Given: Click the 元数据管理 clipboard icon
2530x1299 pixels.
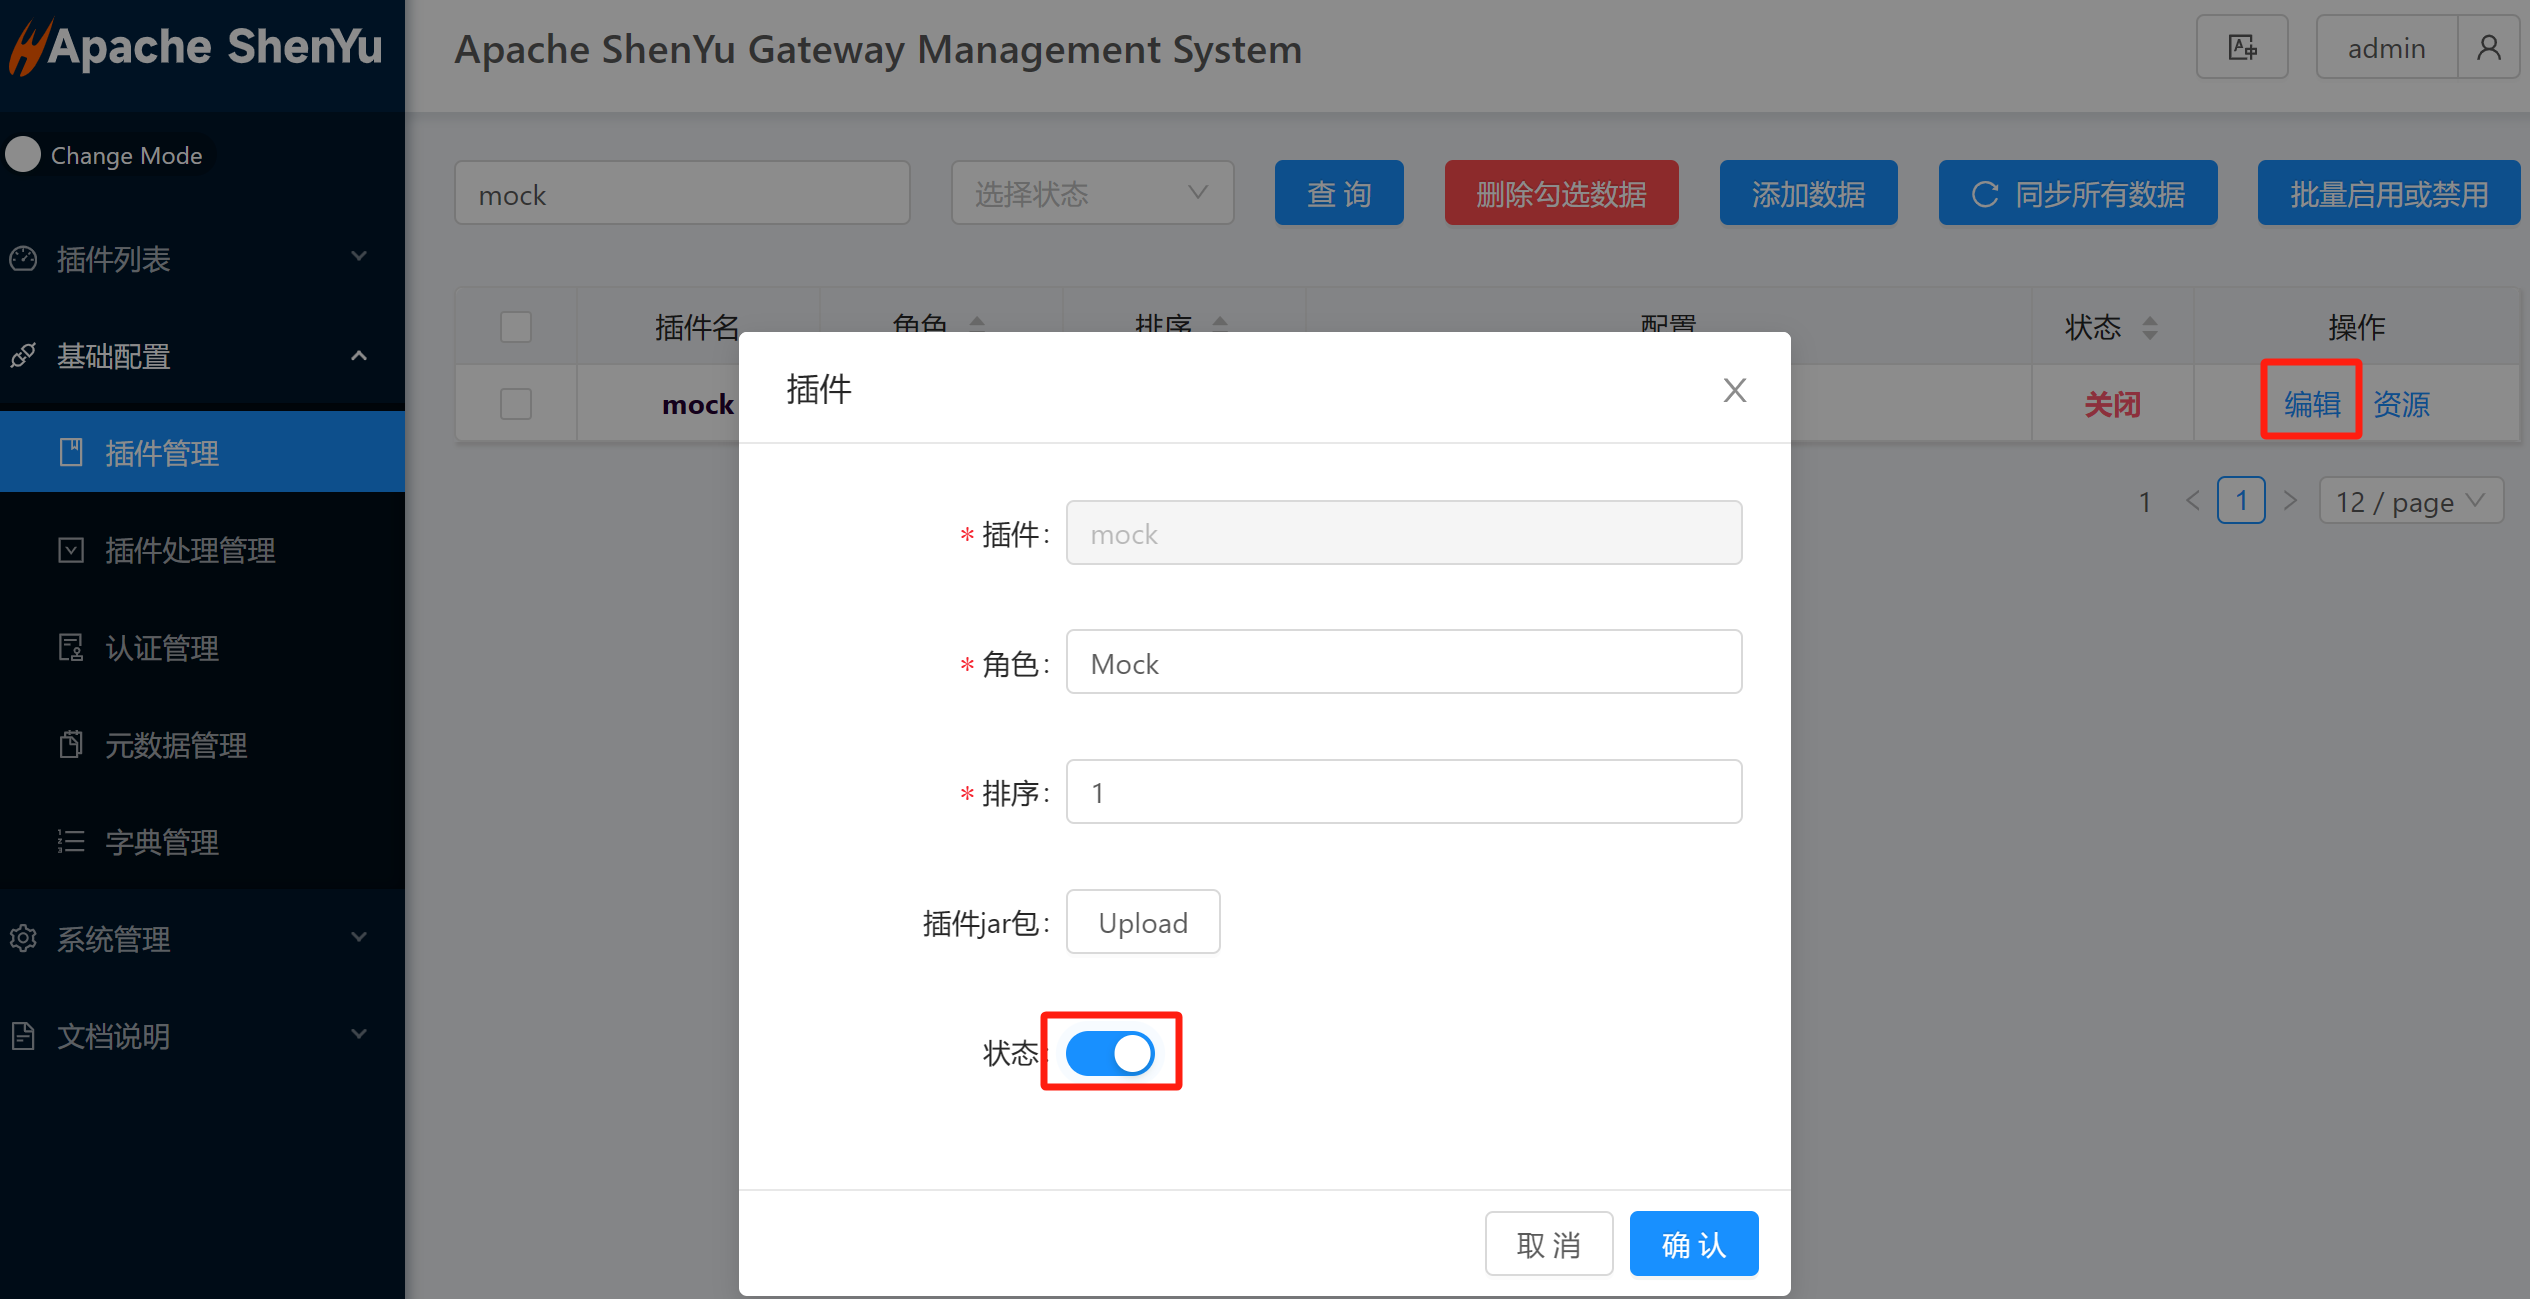Looking at the screenshot, I should 71,744.
